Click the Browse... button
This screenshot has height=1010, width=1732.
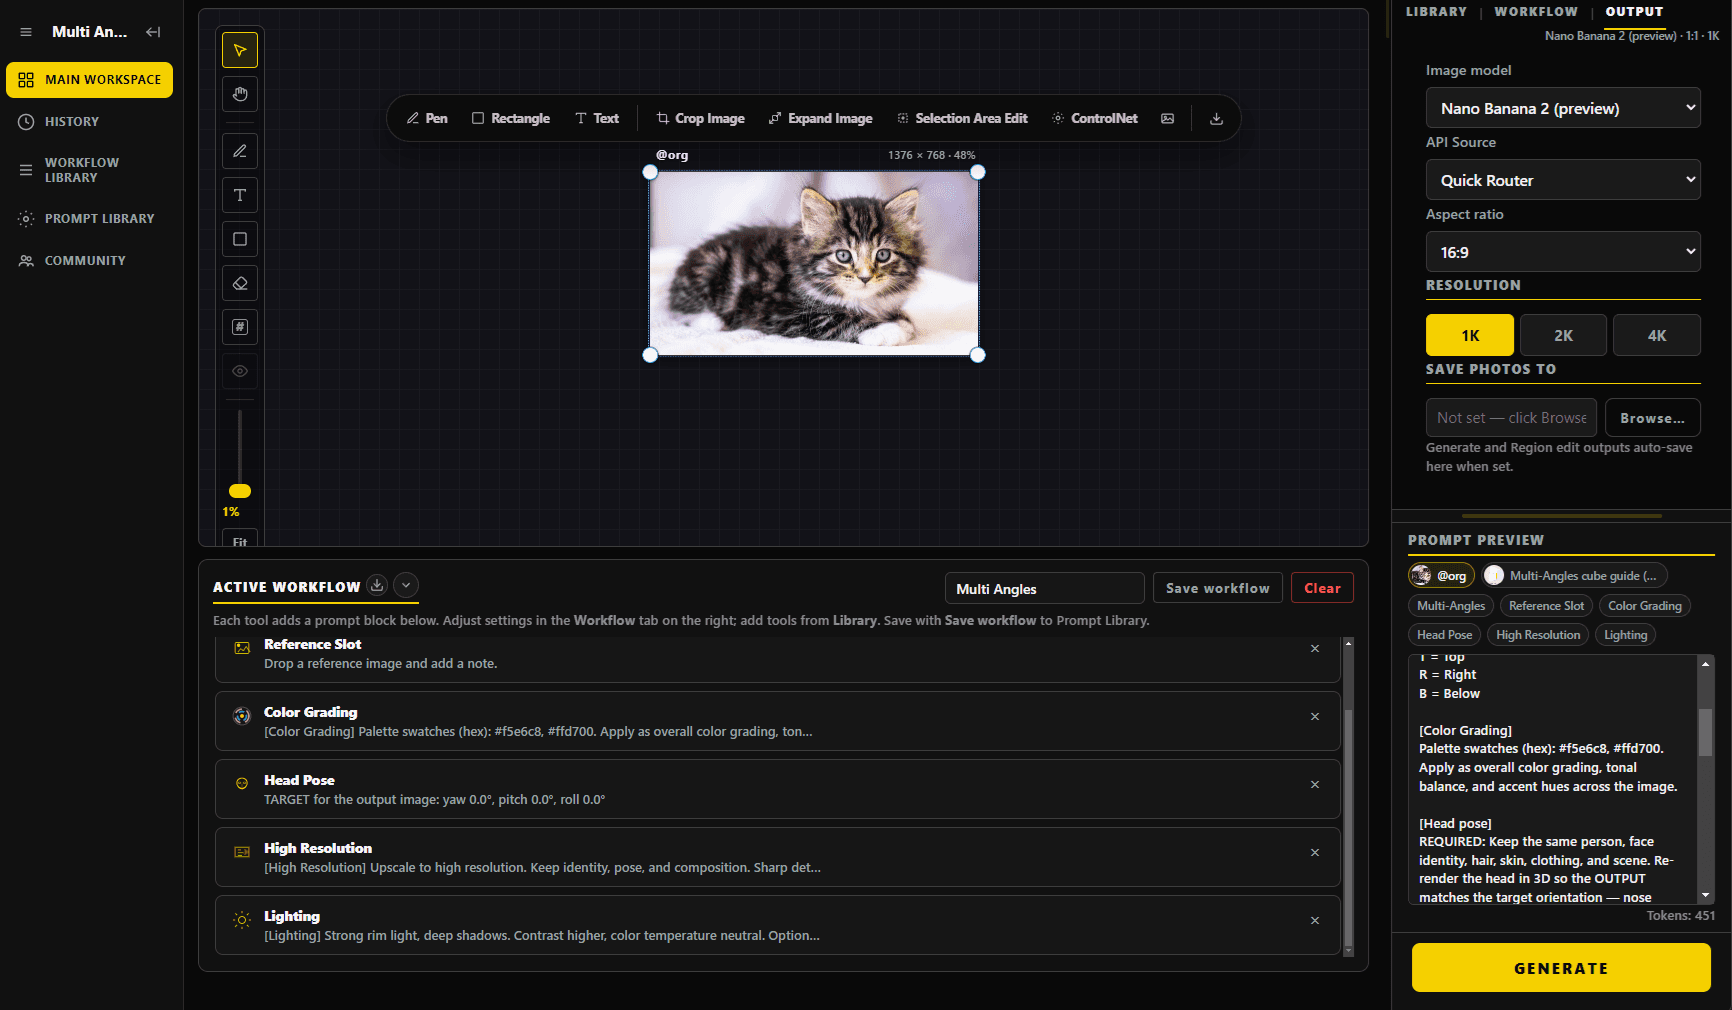click(1652, 418)
